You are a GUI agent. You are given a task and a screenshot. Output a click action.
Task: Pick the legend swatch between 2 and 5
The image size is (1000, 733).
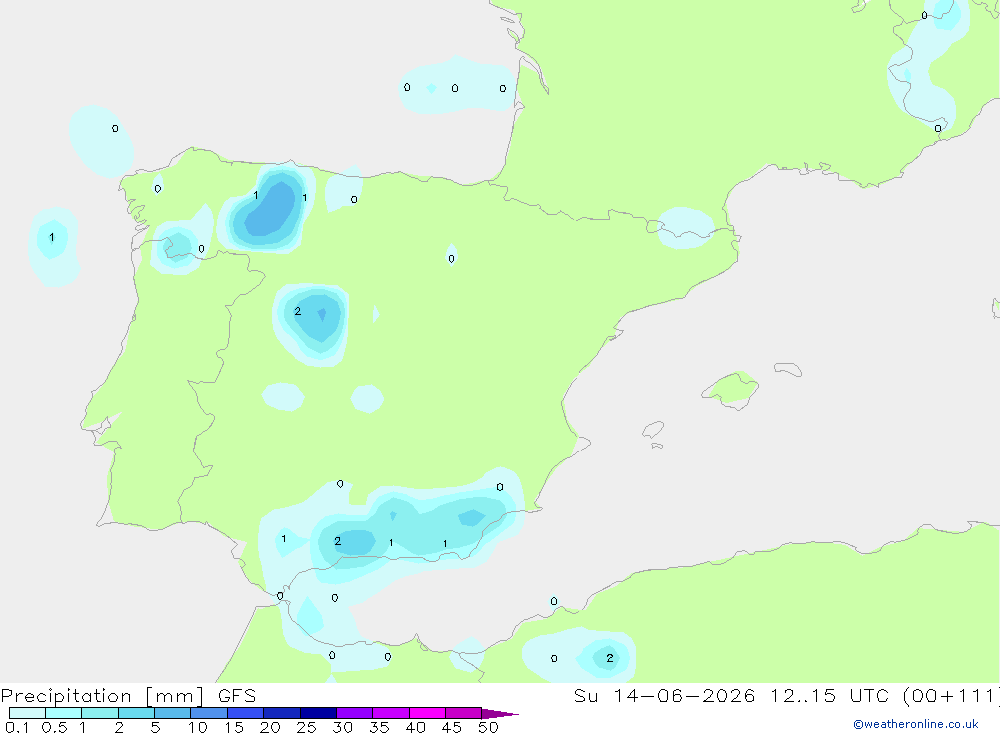click(136, 713)
